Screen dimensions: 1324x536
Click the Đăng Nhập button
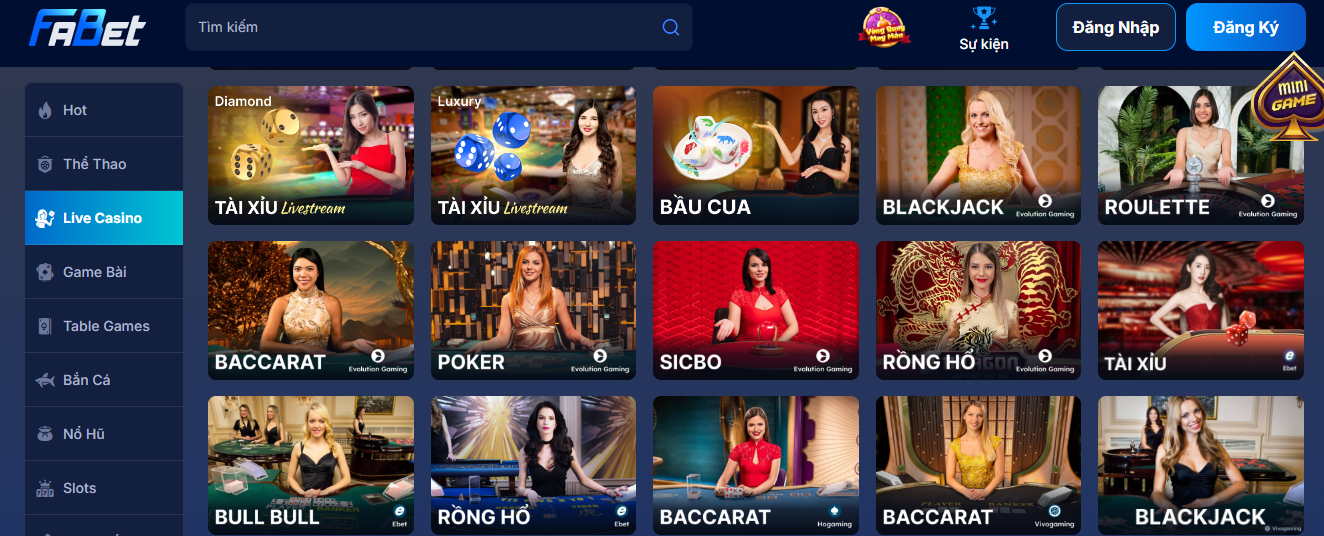tap(1115, 27)
